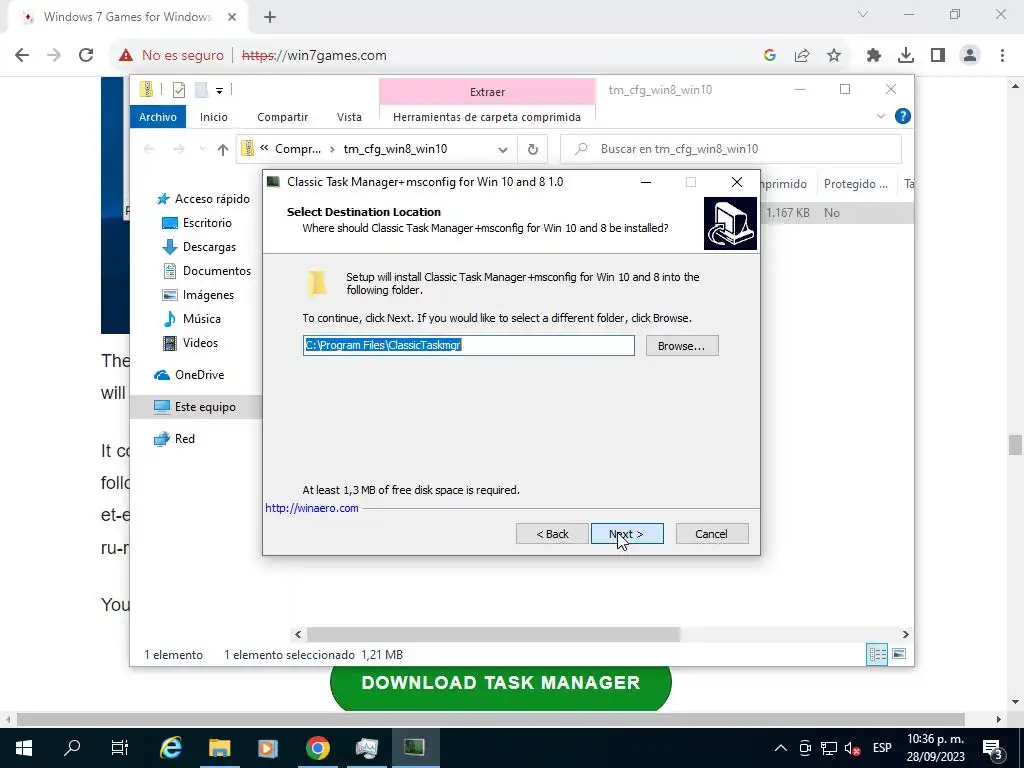This screenshot has width=1024, height=768.
Task: Open the notification center icon
Action: pos(993,750)
